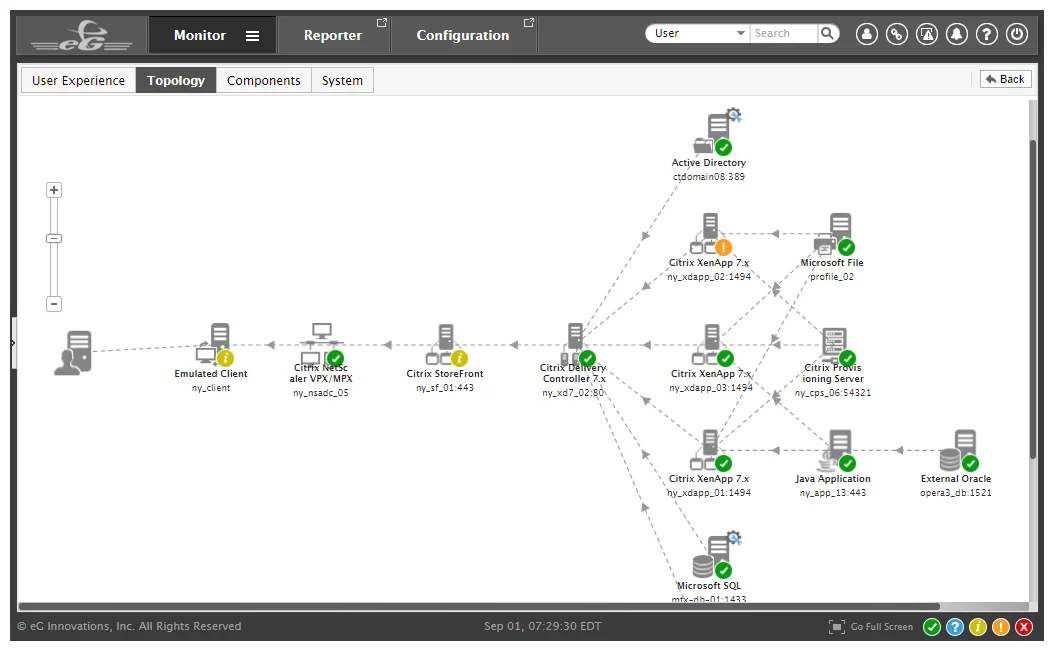Open the user profile icon
The height and width of the screenshot is (651, 1054).
[866, 34]
